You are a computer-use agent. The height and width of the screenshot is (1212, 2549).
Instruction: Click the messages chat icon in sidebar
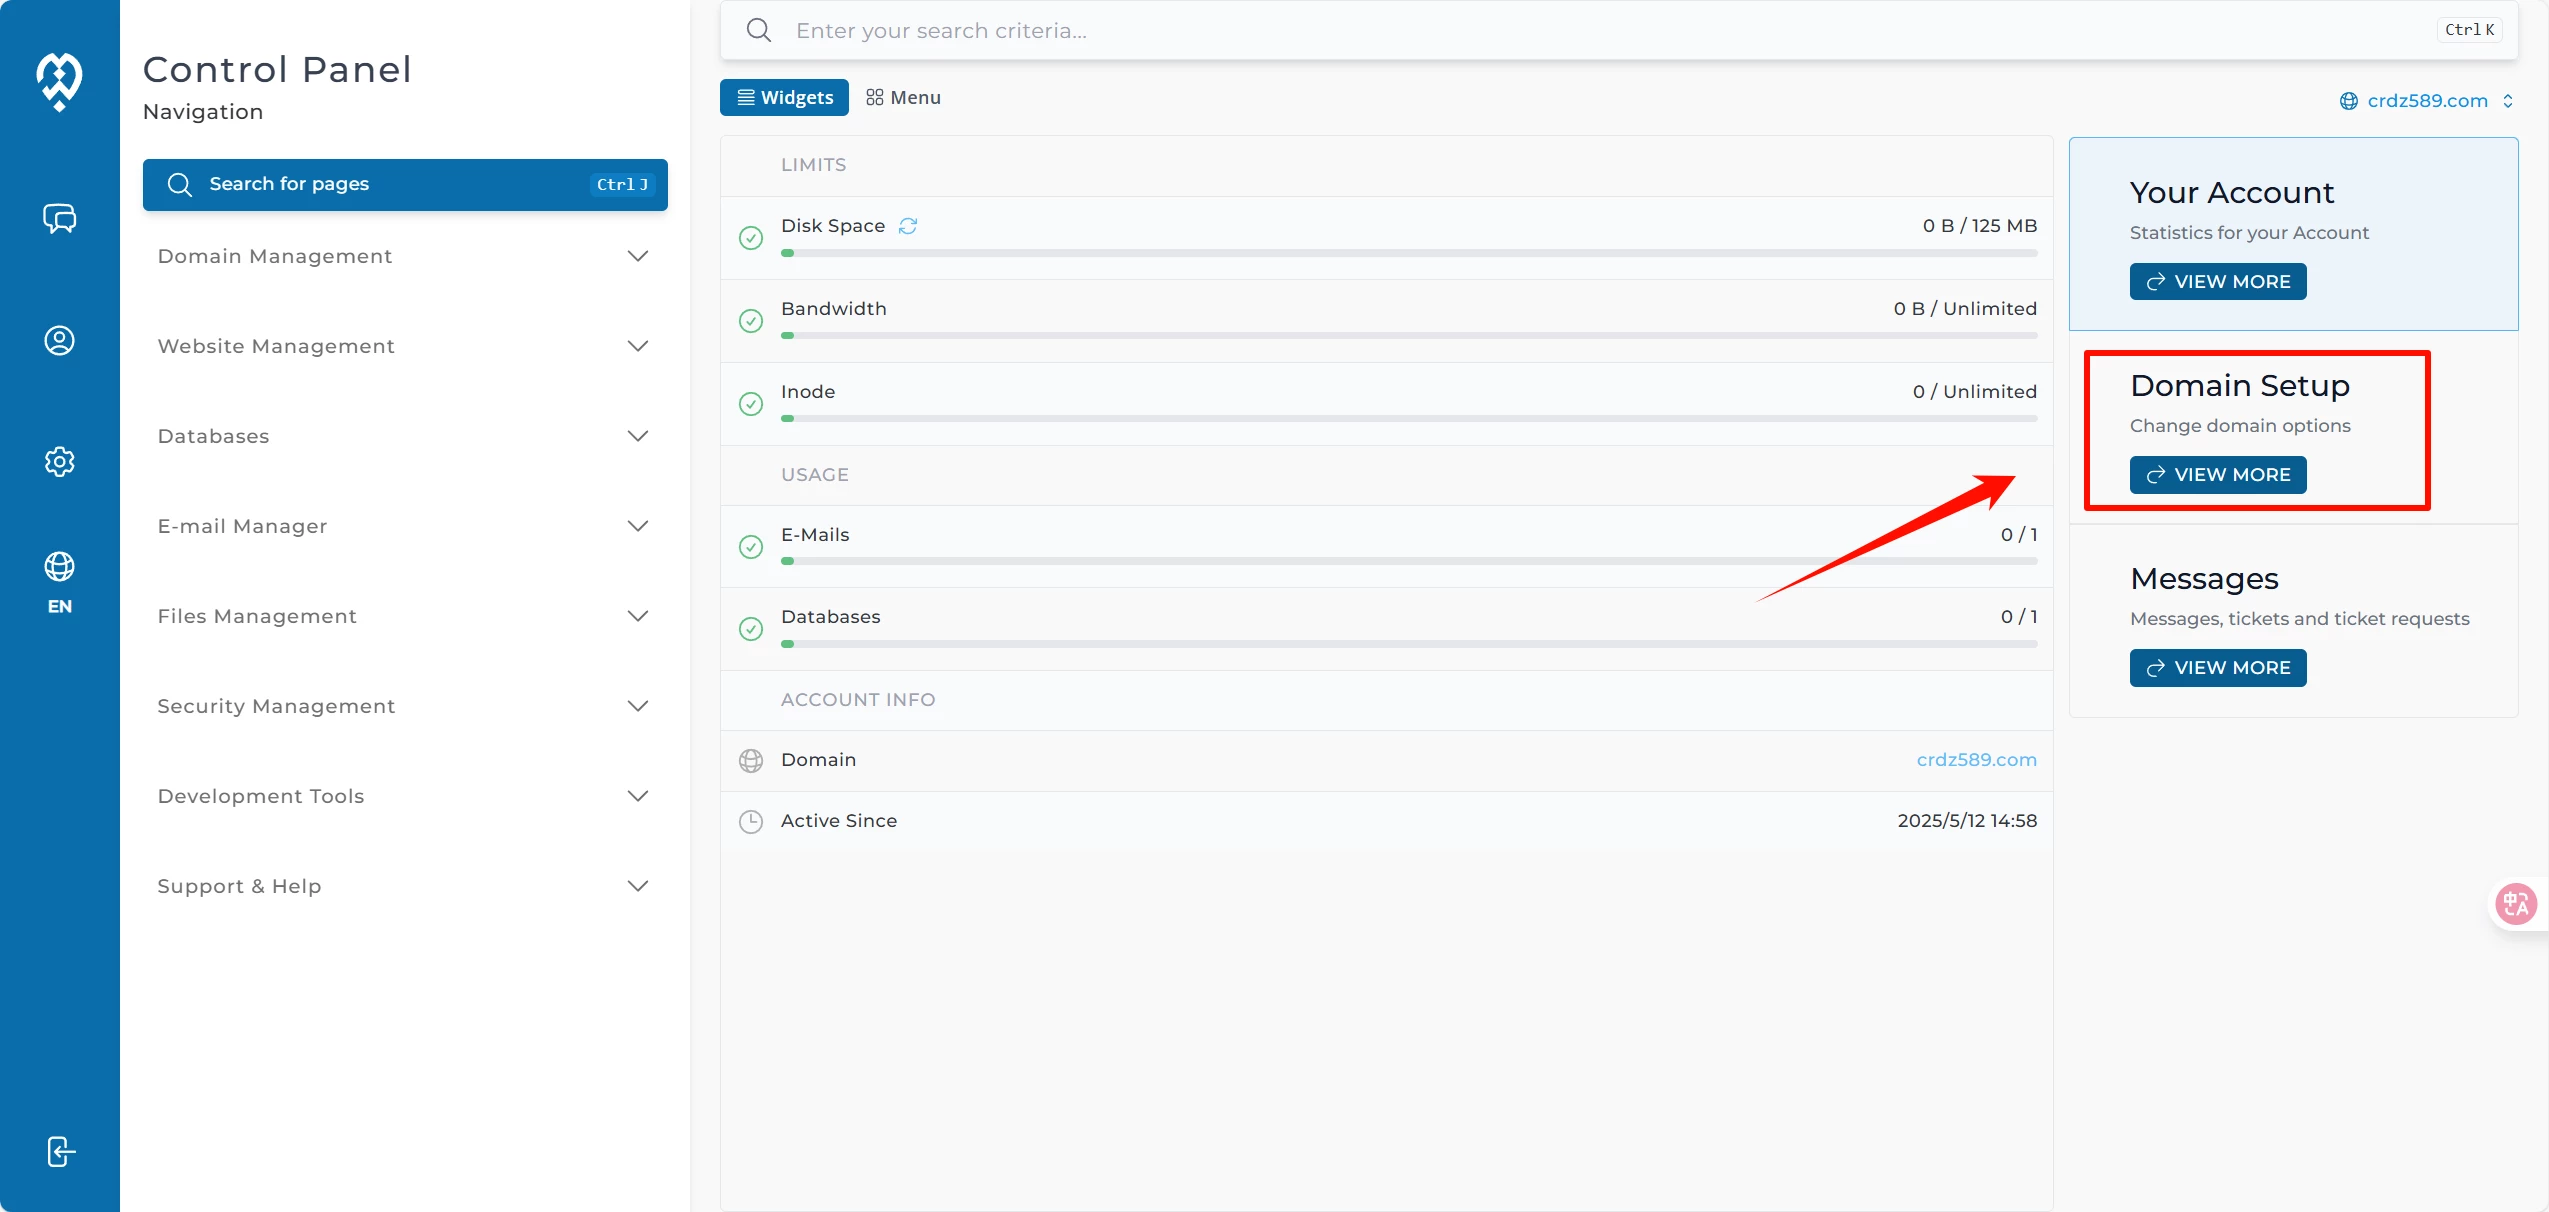pos(59,218)
